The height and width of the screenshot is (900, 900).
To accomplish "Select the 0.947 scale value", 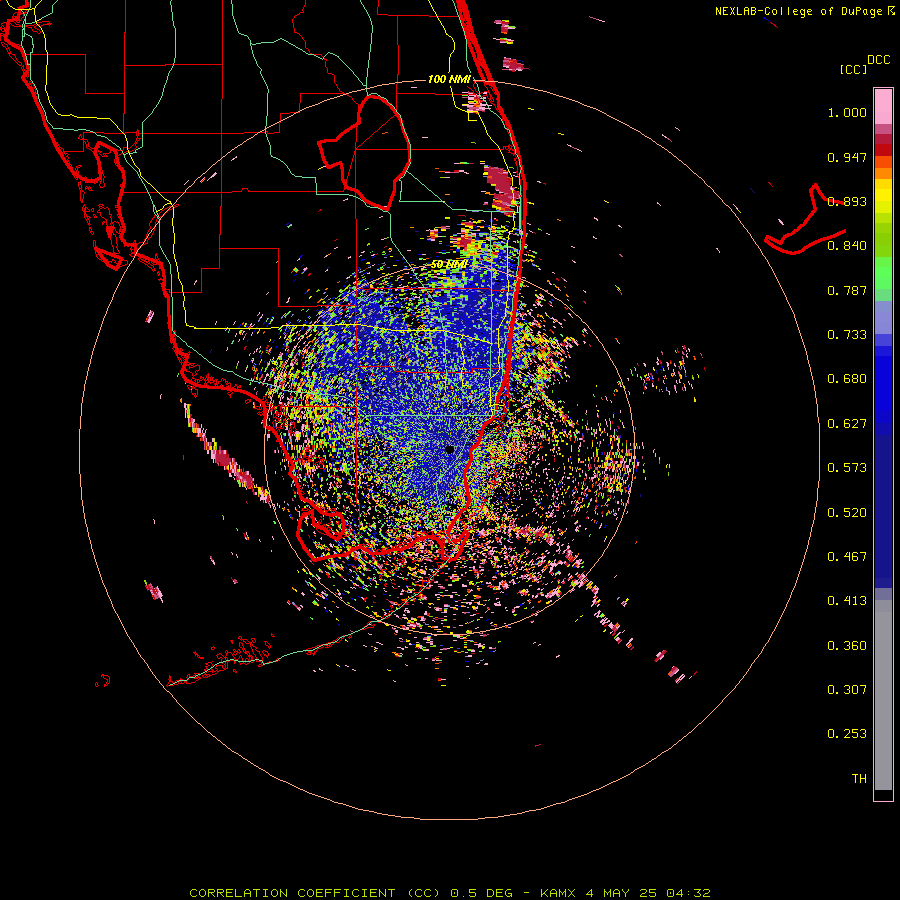I will point(847,157).
